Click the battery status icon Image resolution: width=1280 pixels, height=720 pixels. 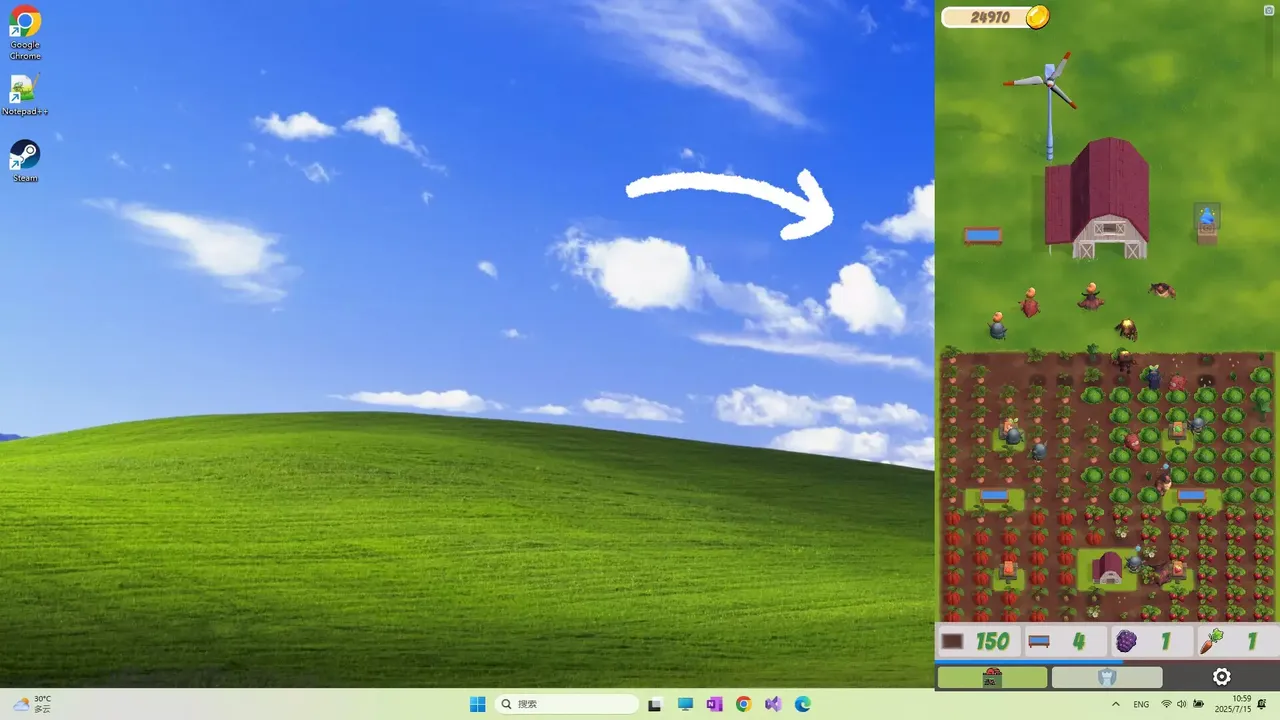coord(1199,704)
